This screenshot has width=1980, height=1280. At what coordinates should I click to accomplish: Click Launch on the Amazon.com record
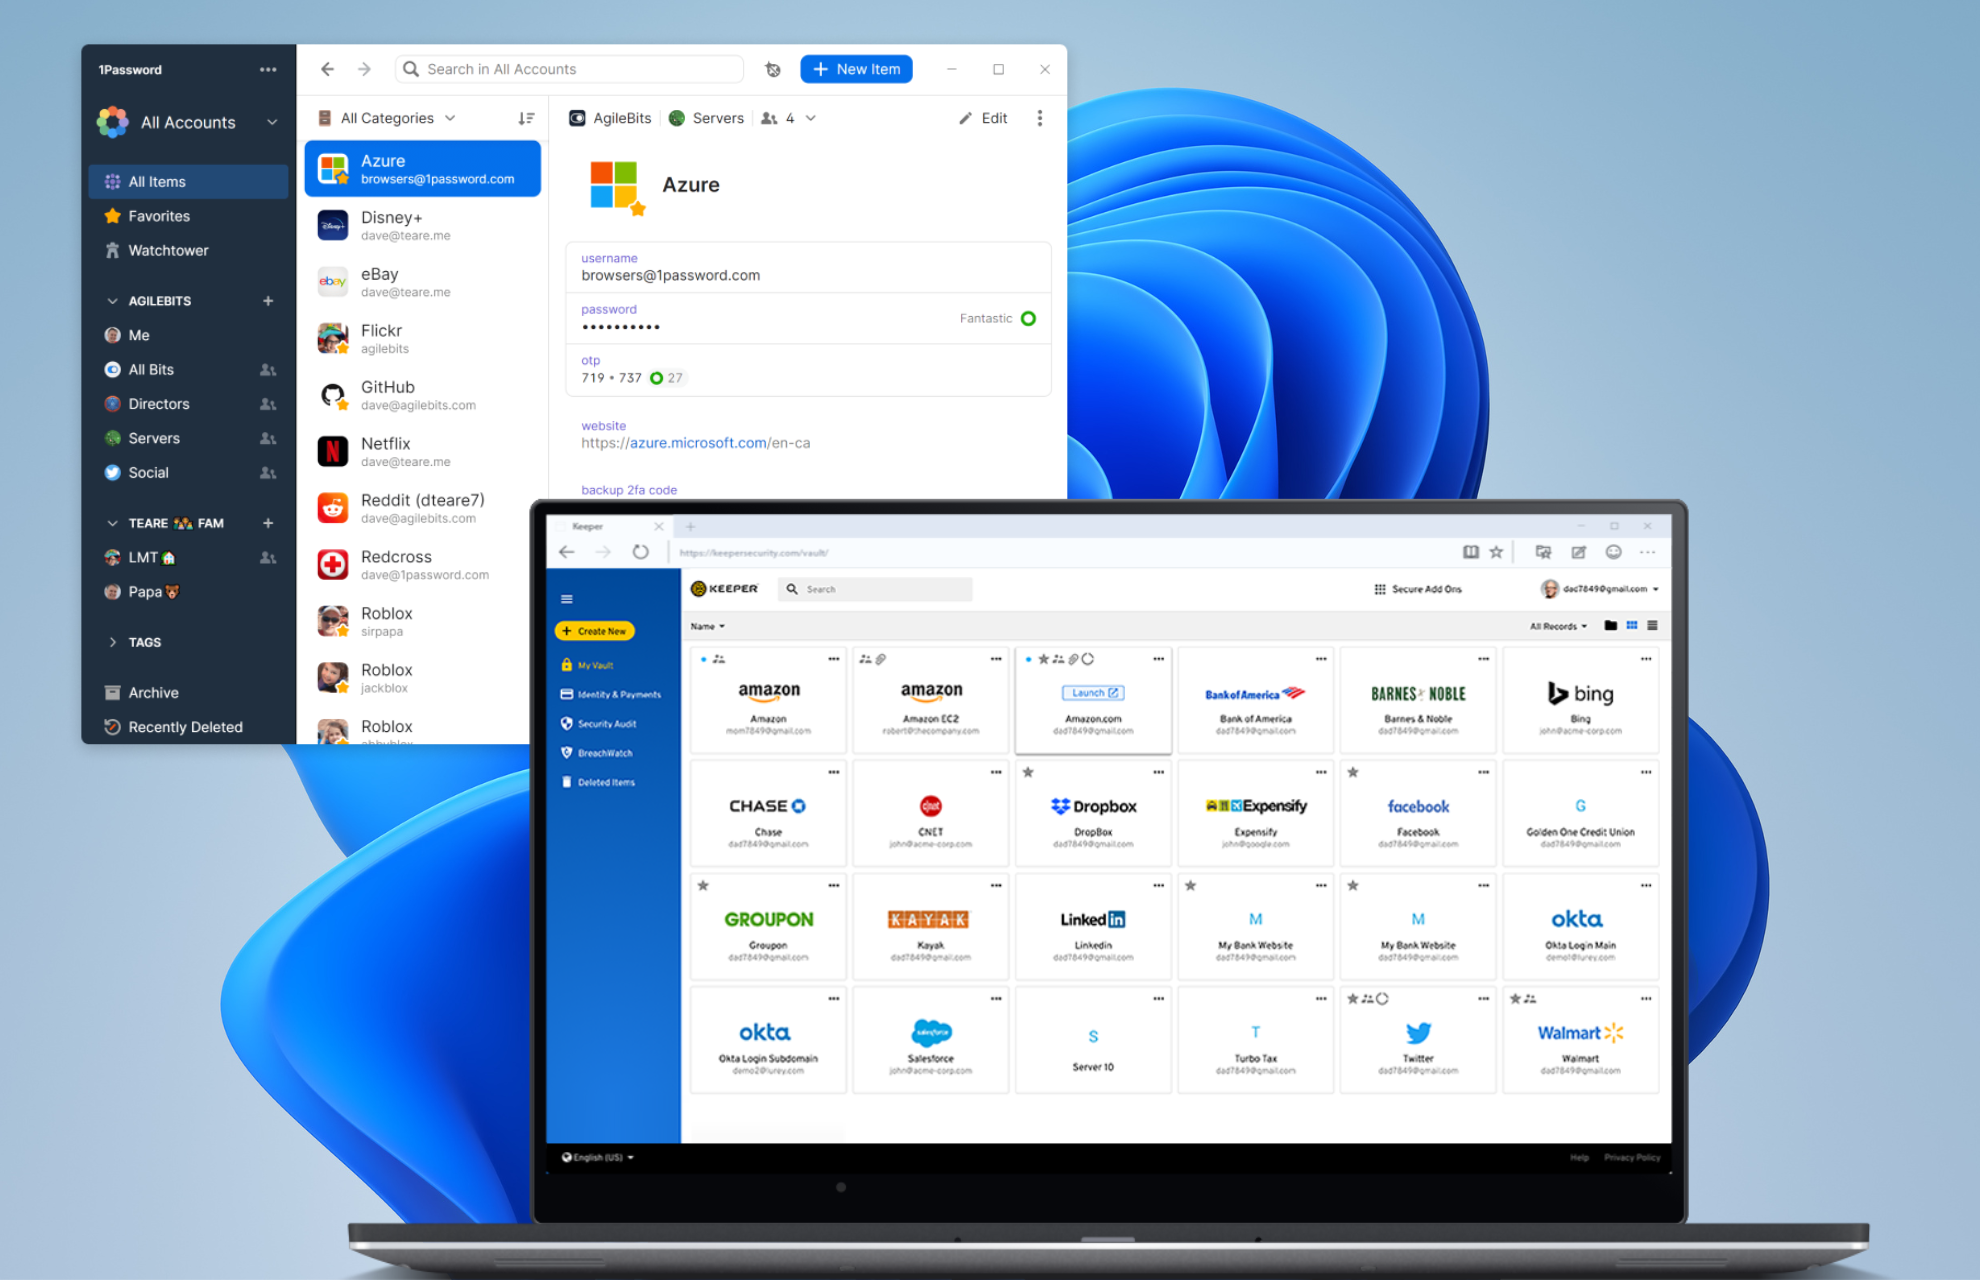point(1093,693)
